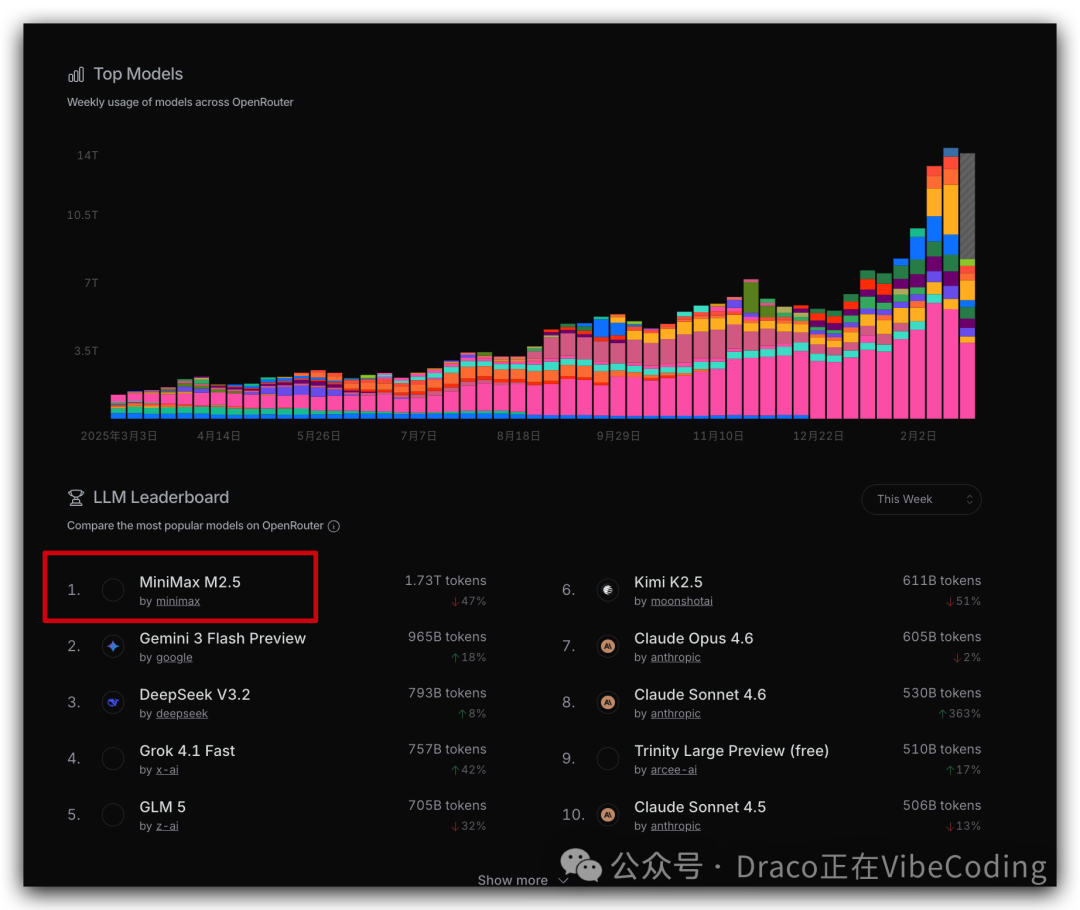
Task: Click the Top Models heading
Action: pos(138,74)
